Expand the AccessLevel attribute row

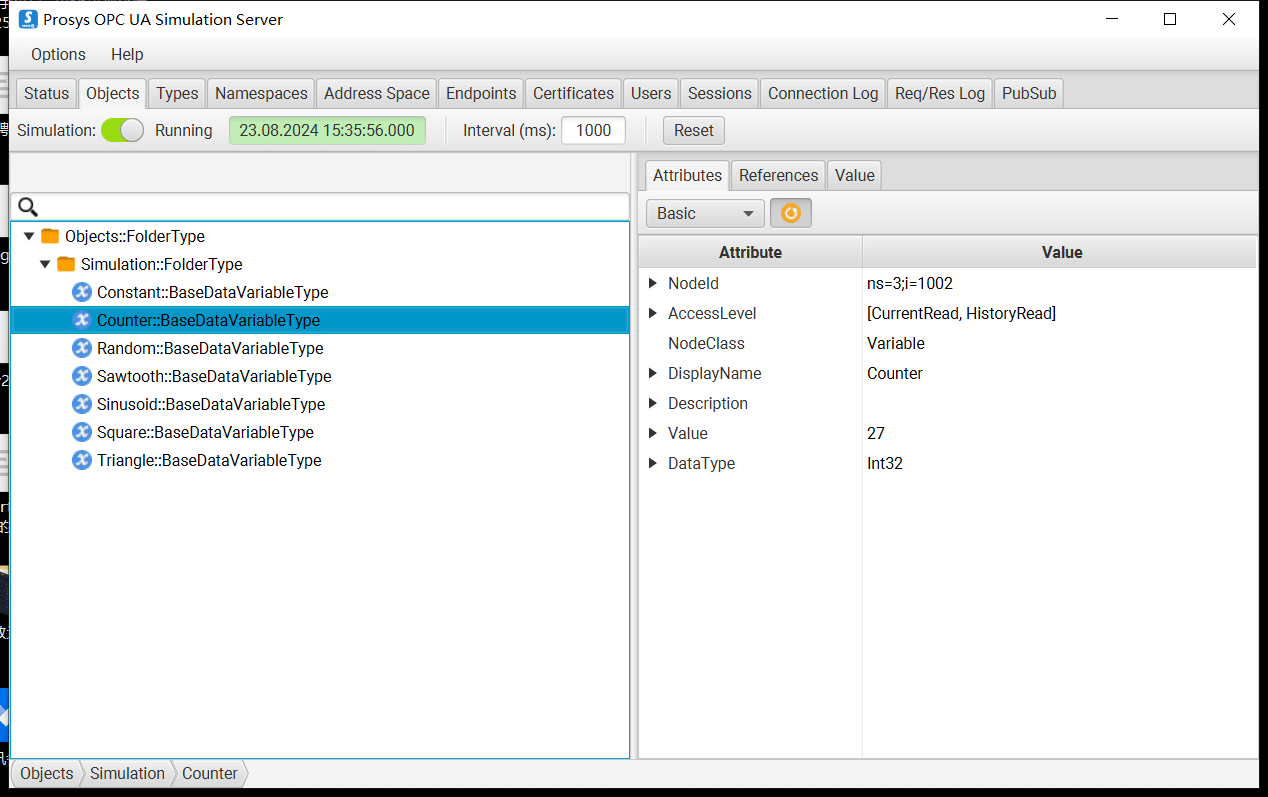(x=653, y=313)
